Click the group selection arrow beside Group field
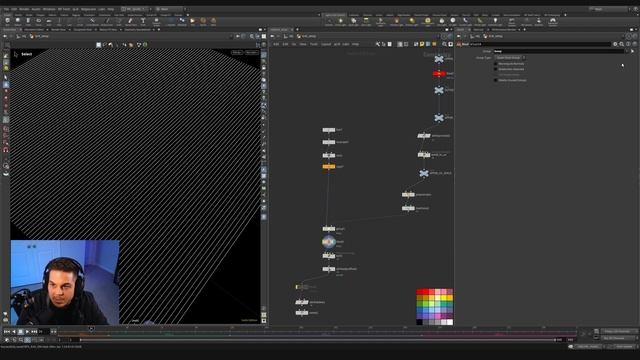The width and height of the screenshot is (640, 360). tap(633, 51)
